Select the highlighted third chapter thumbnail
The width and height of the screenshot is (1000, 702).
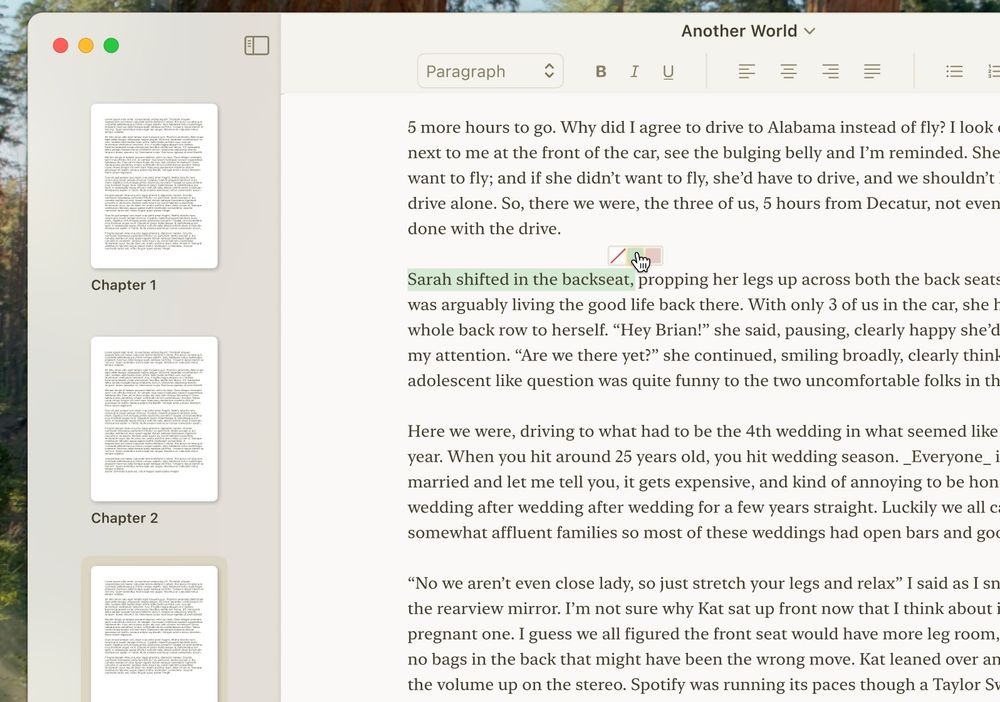click(x=154, y=634)
